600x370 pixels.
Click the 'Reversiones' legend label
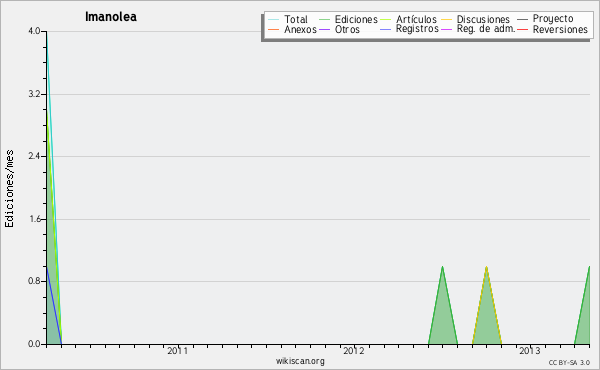pos(560,30)
